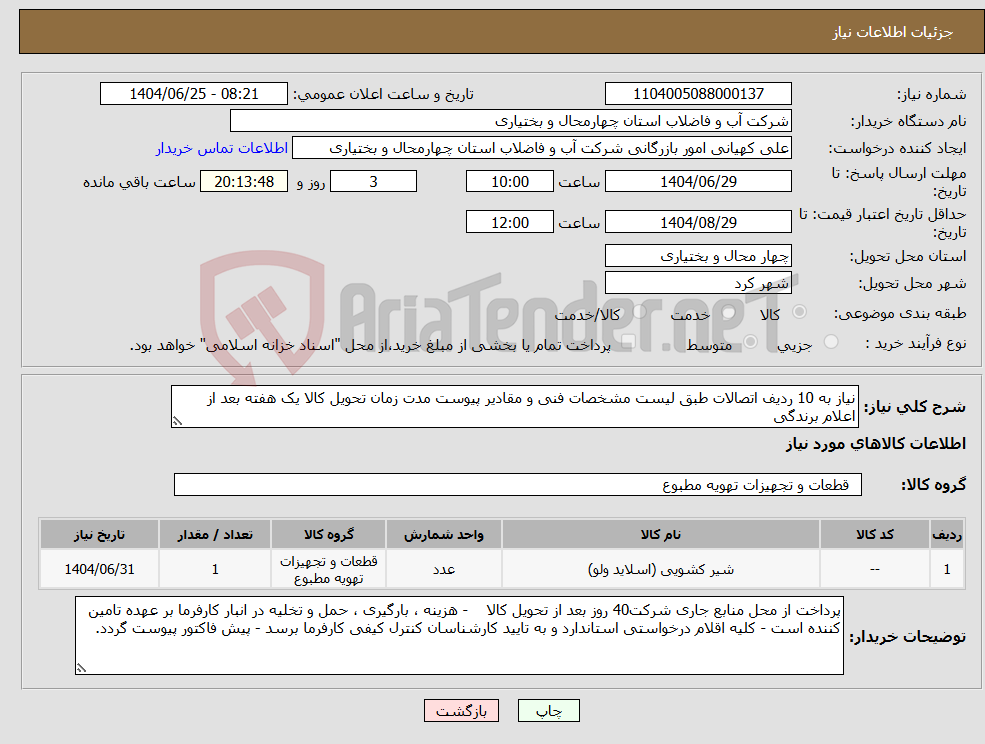This screenshot has height=744, width=985.
Task: Select the کالا radio button
Action: 800,312
